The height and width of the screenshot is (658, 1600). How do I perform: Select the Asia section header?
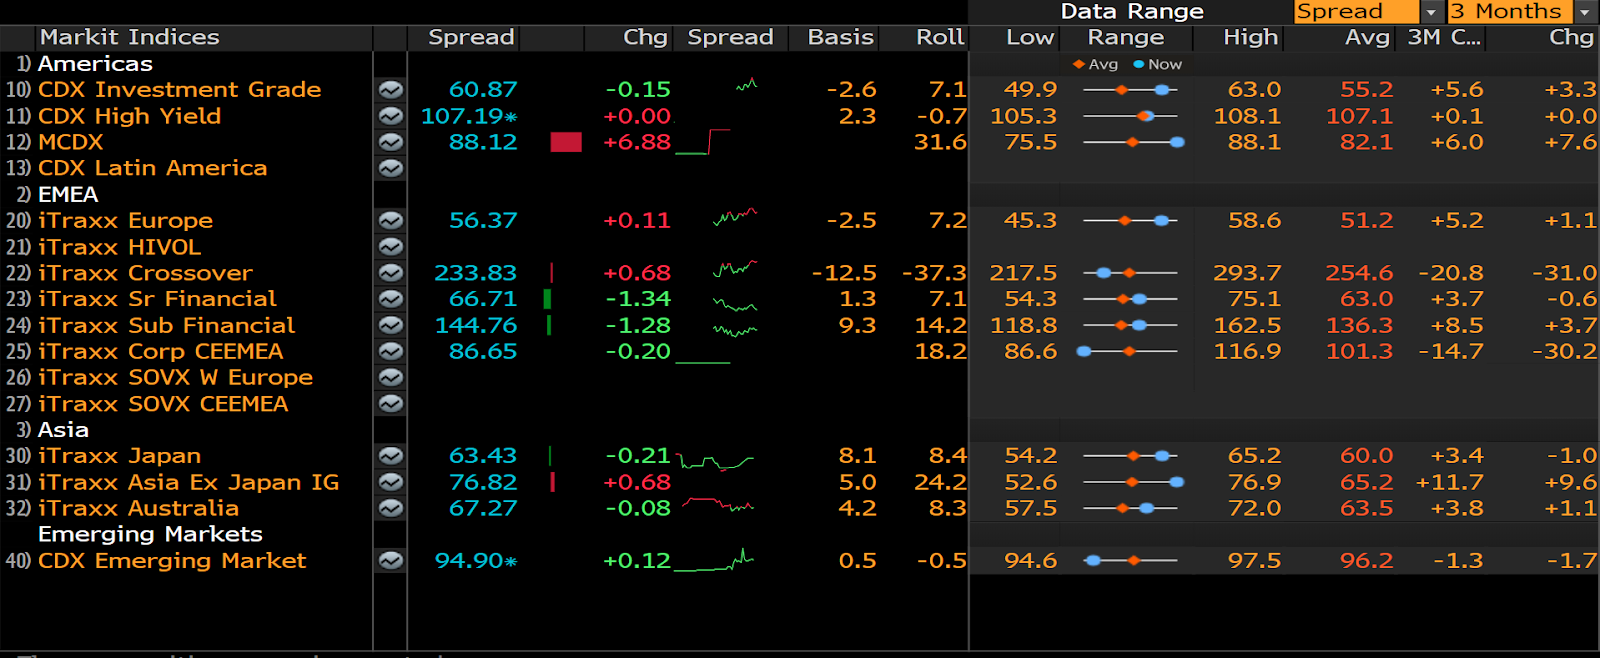tap(63, 430)
